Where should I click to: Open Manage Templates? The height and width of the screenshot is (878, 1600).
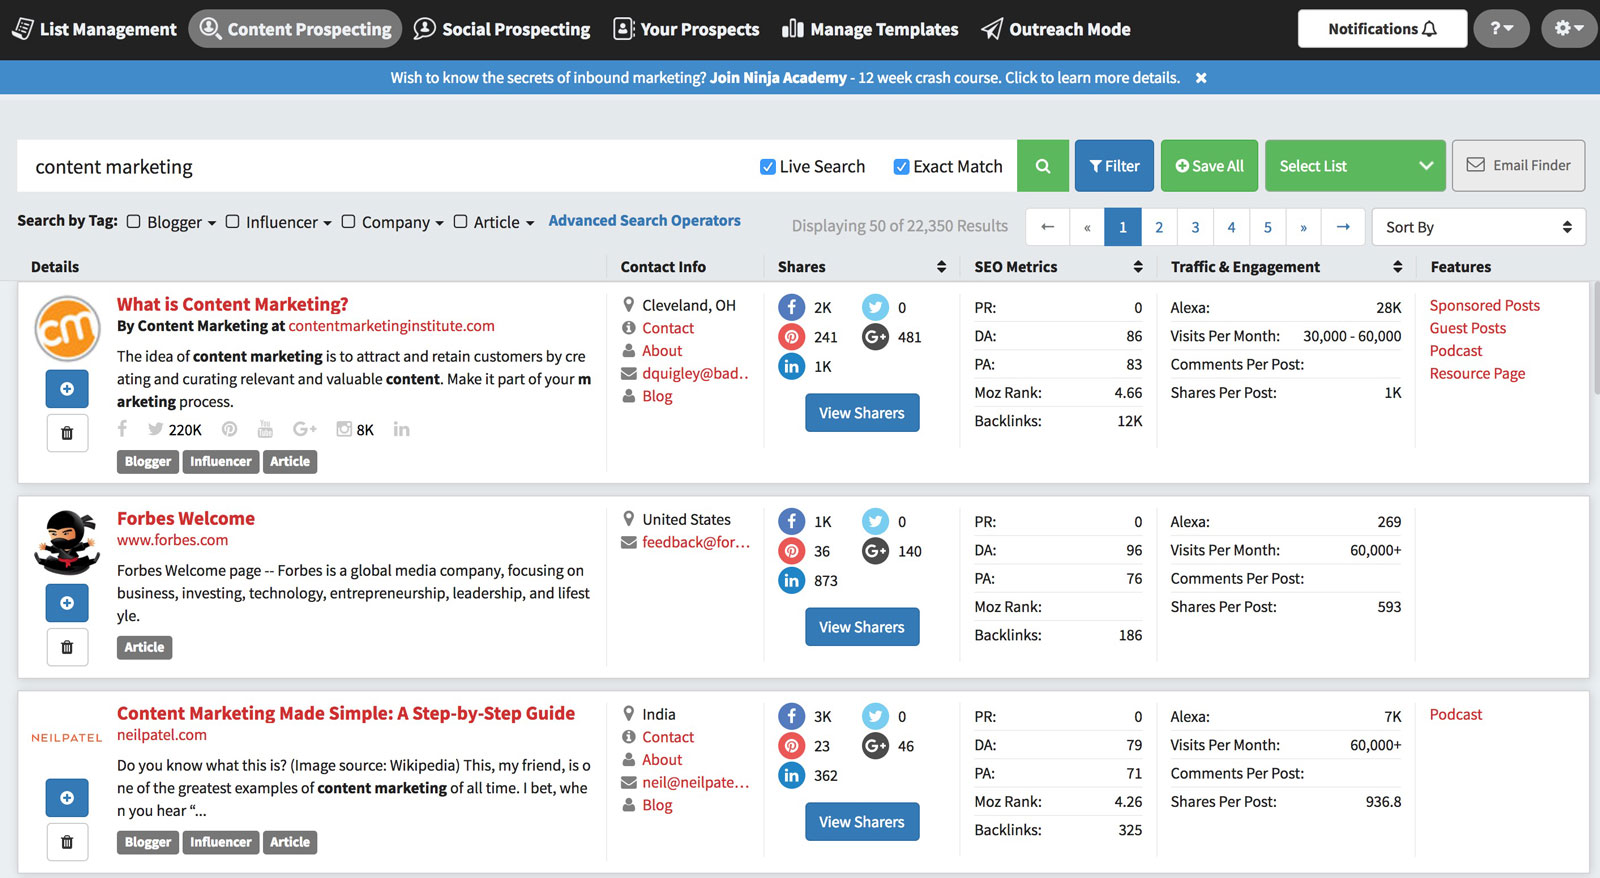coord(870,29)
